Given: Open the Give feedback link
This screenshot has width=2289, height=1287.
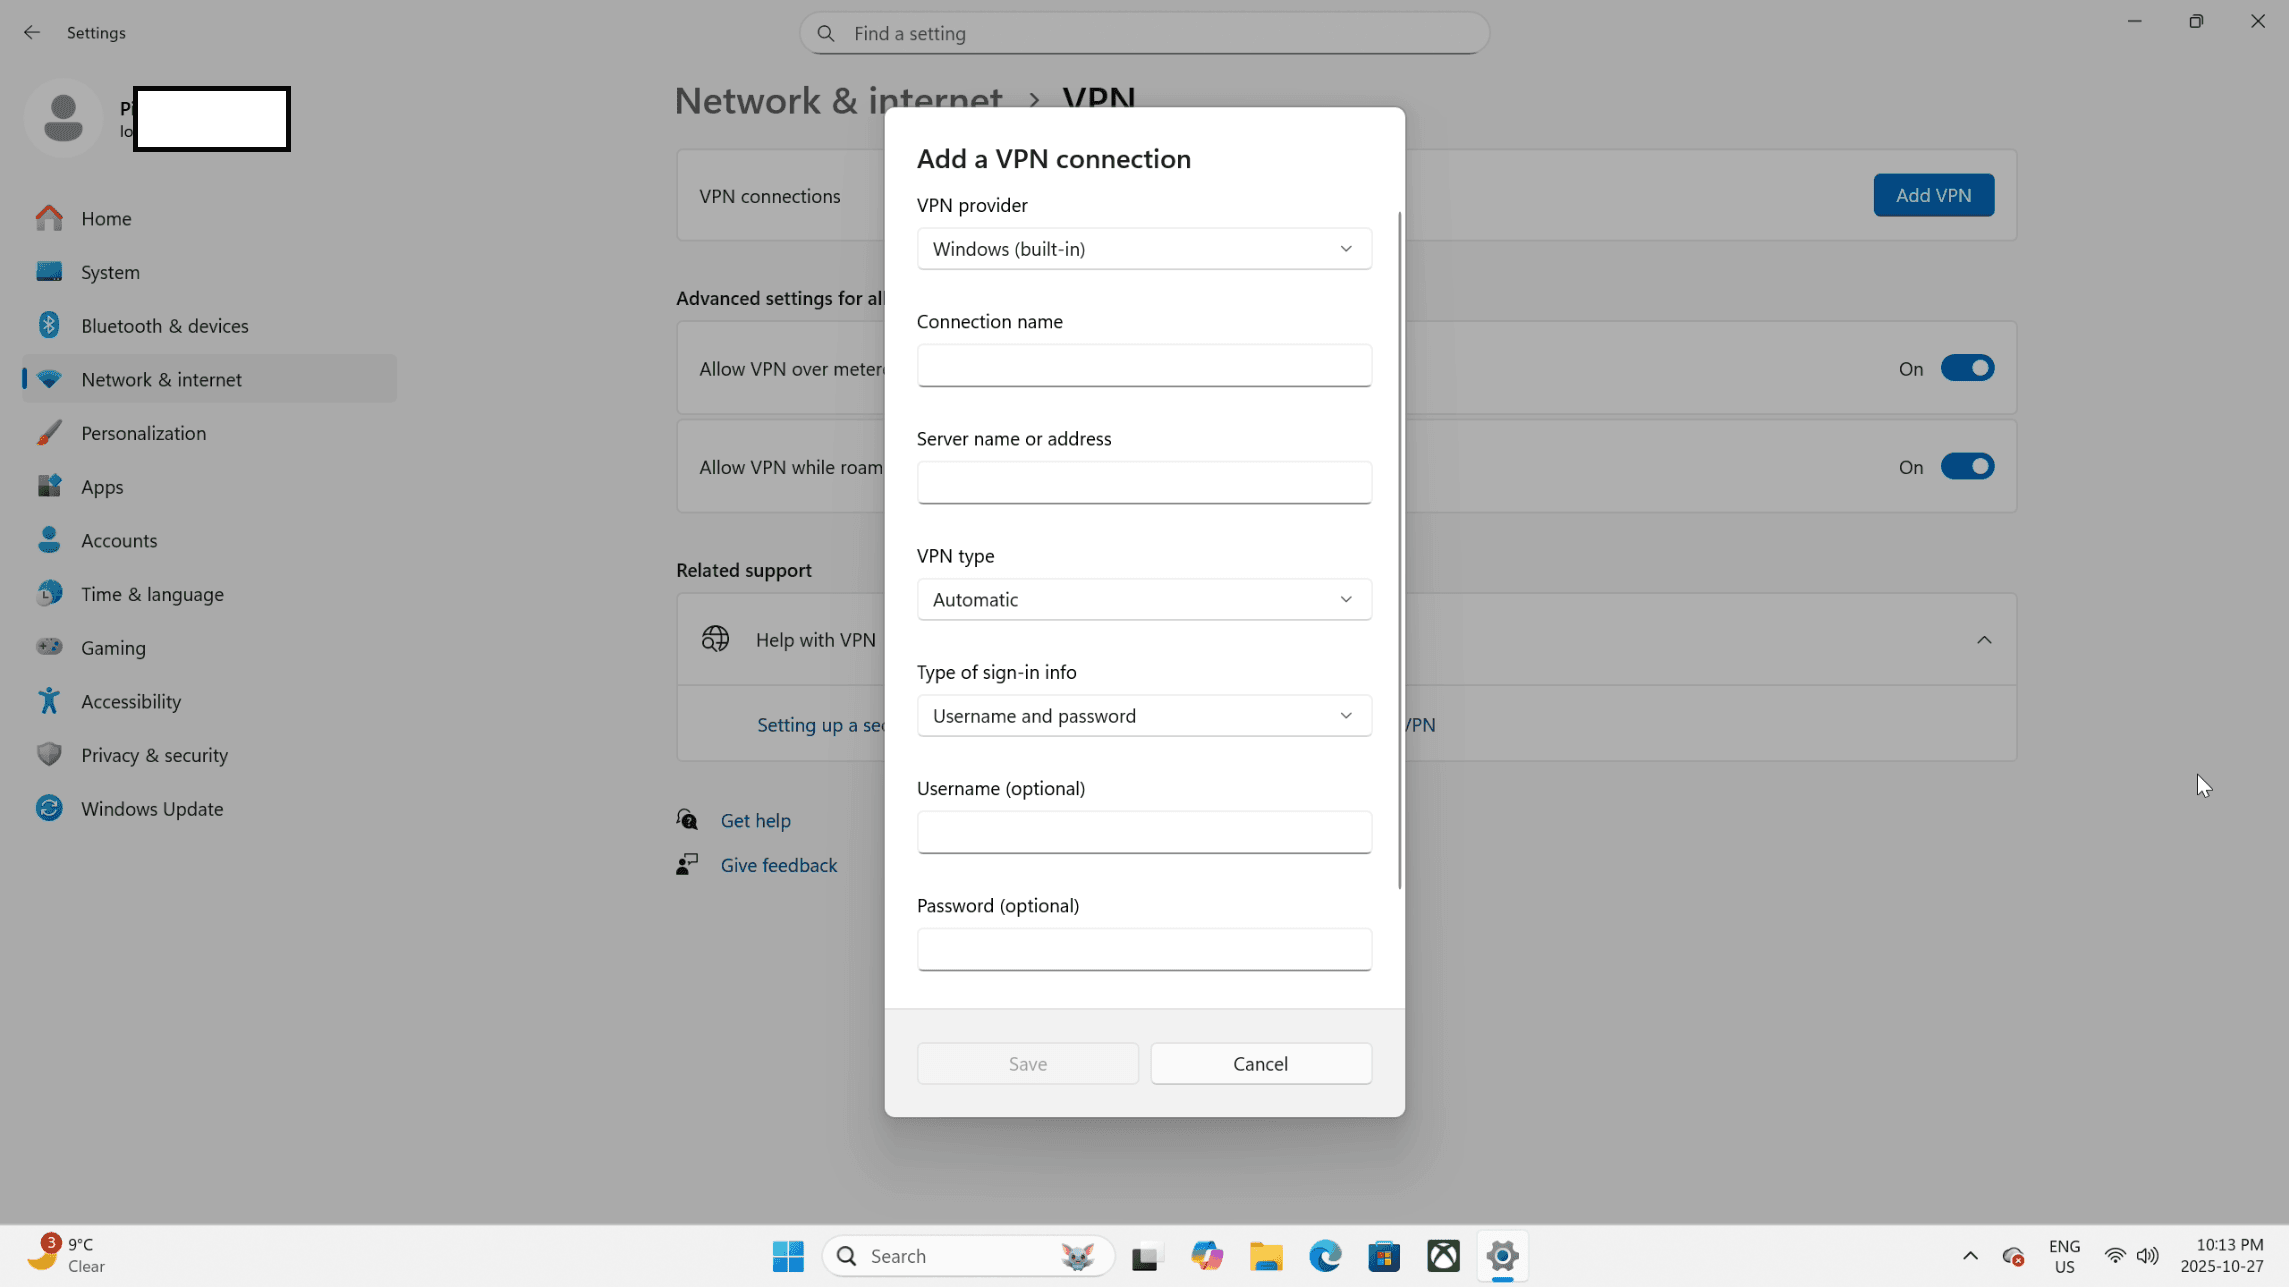Looking at the screenshot, I should [x=778, y=865].
